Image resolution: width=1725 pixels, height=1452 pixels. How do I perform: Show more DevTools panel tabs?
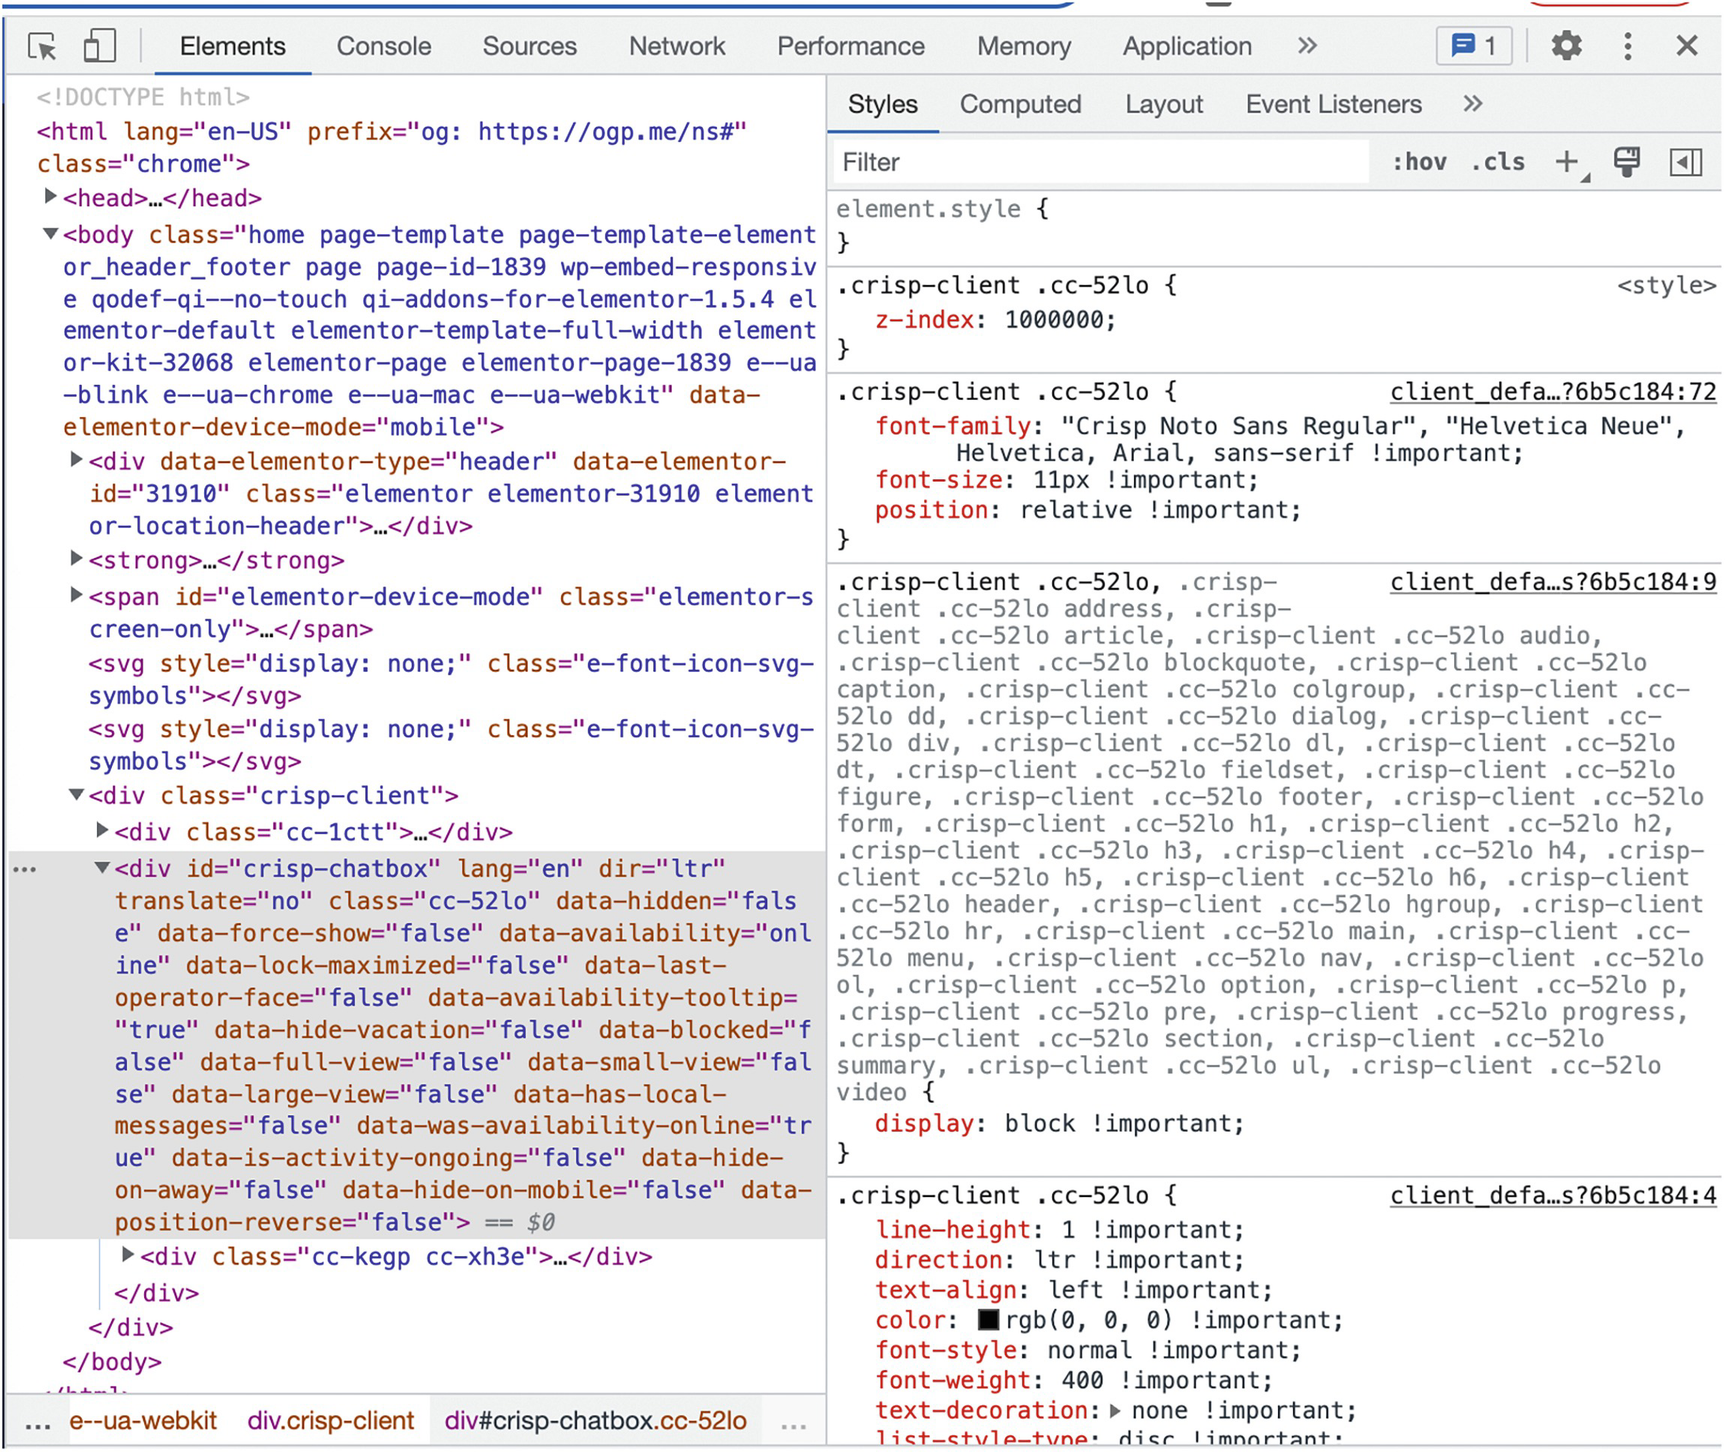[x=1307, y=46]
